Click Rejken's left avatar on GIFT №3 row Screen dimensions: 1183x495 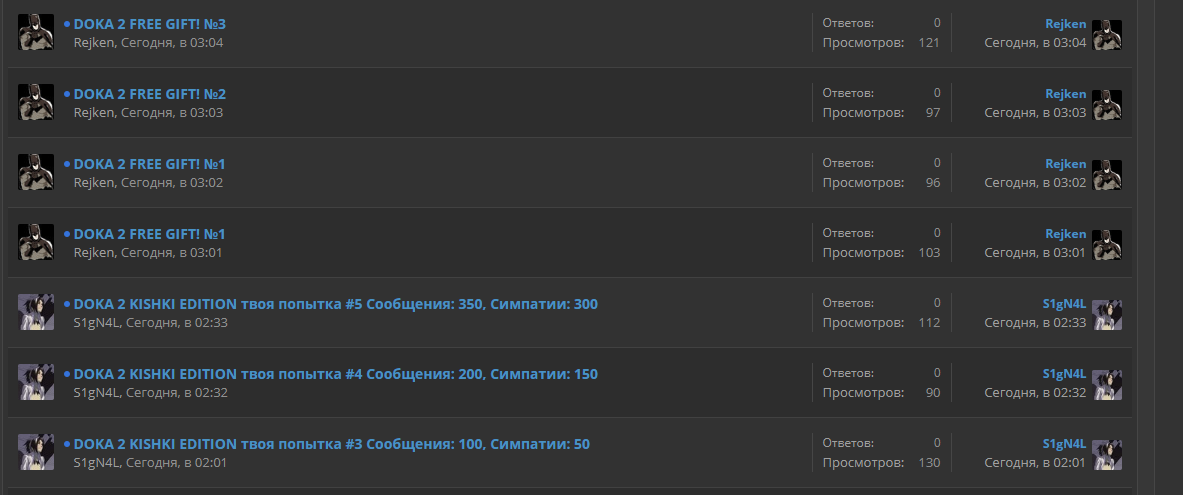pyautogui.click(x=35, y=32)
